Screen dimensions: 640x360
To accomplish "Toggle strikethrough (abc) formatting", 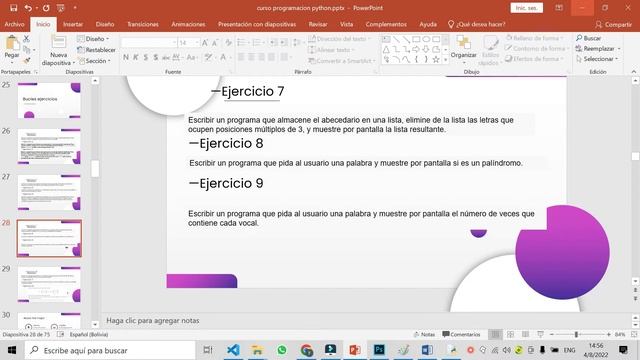I will click(166, 58).
